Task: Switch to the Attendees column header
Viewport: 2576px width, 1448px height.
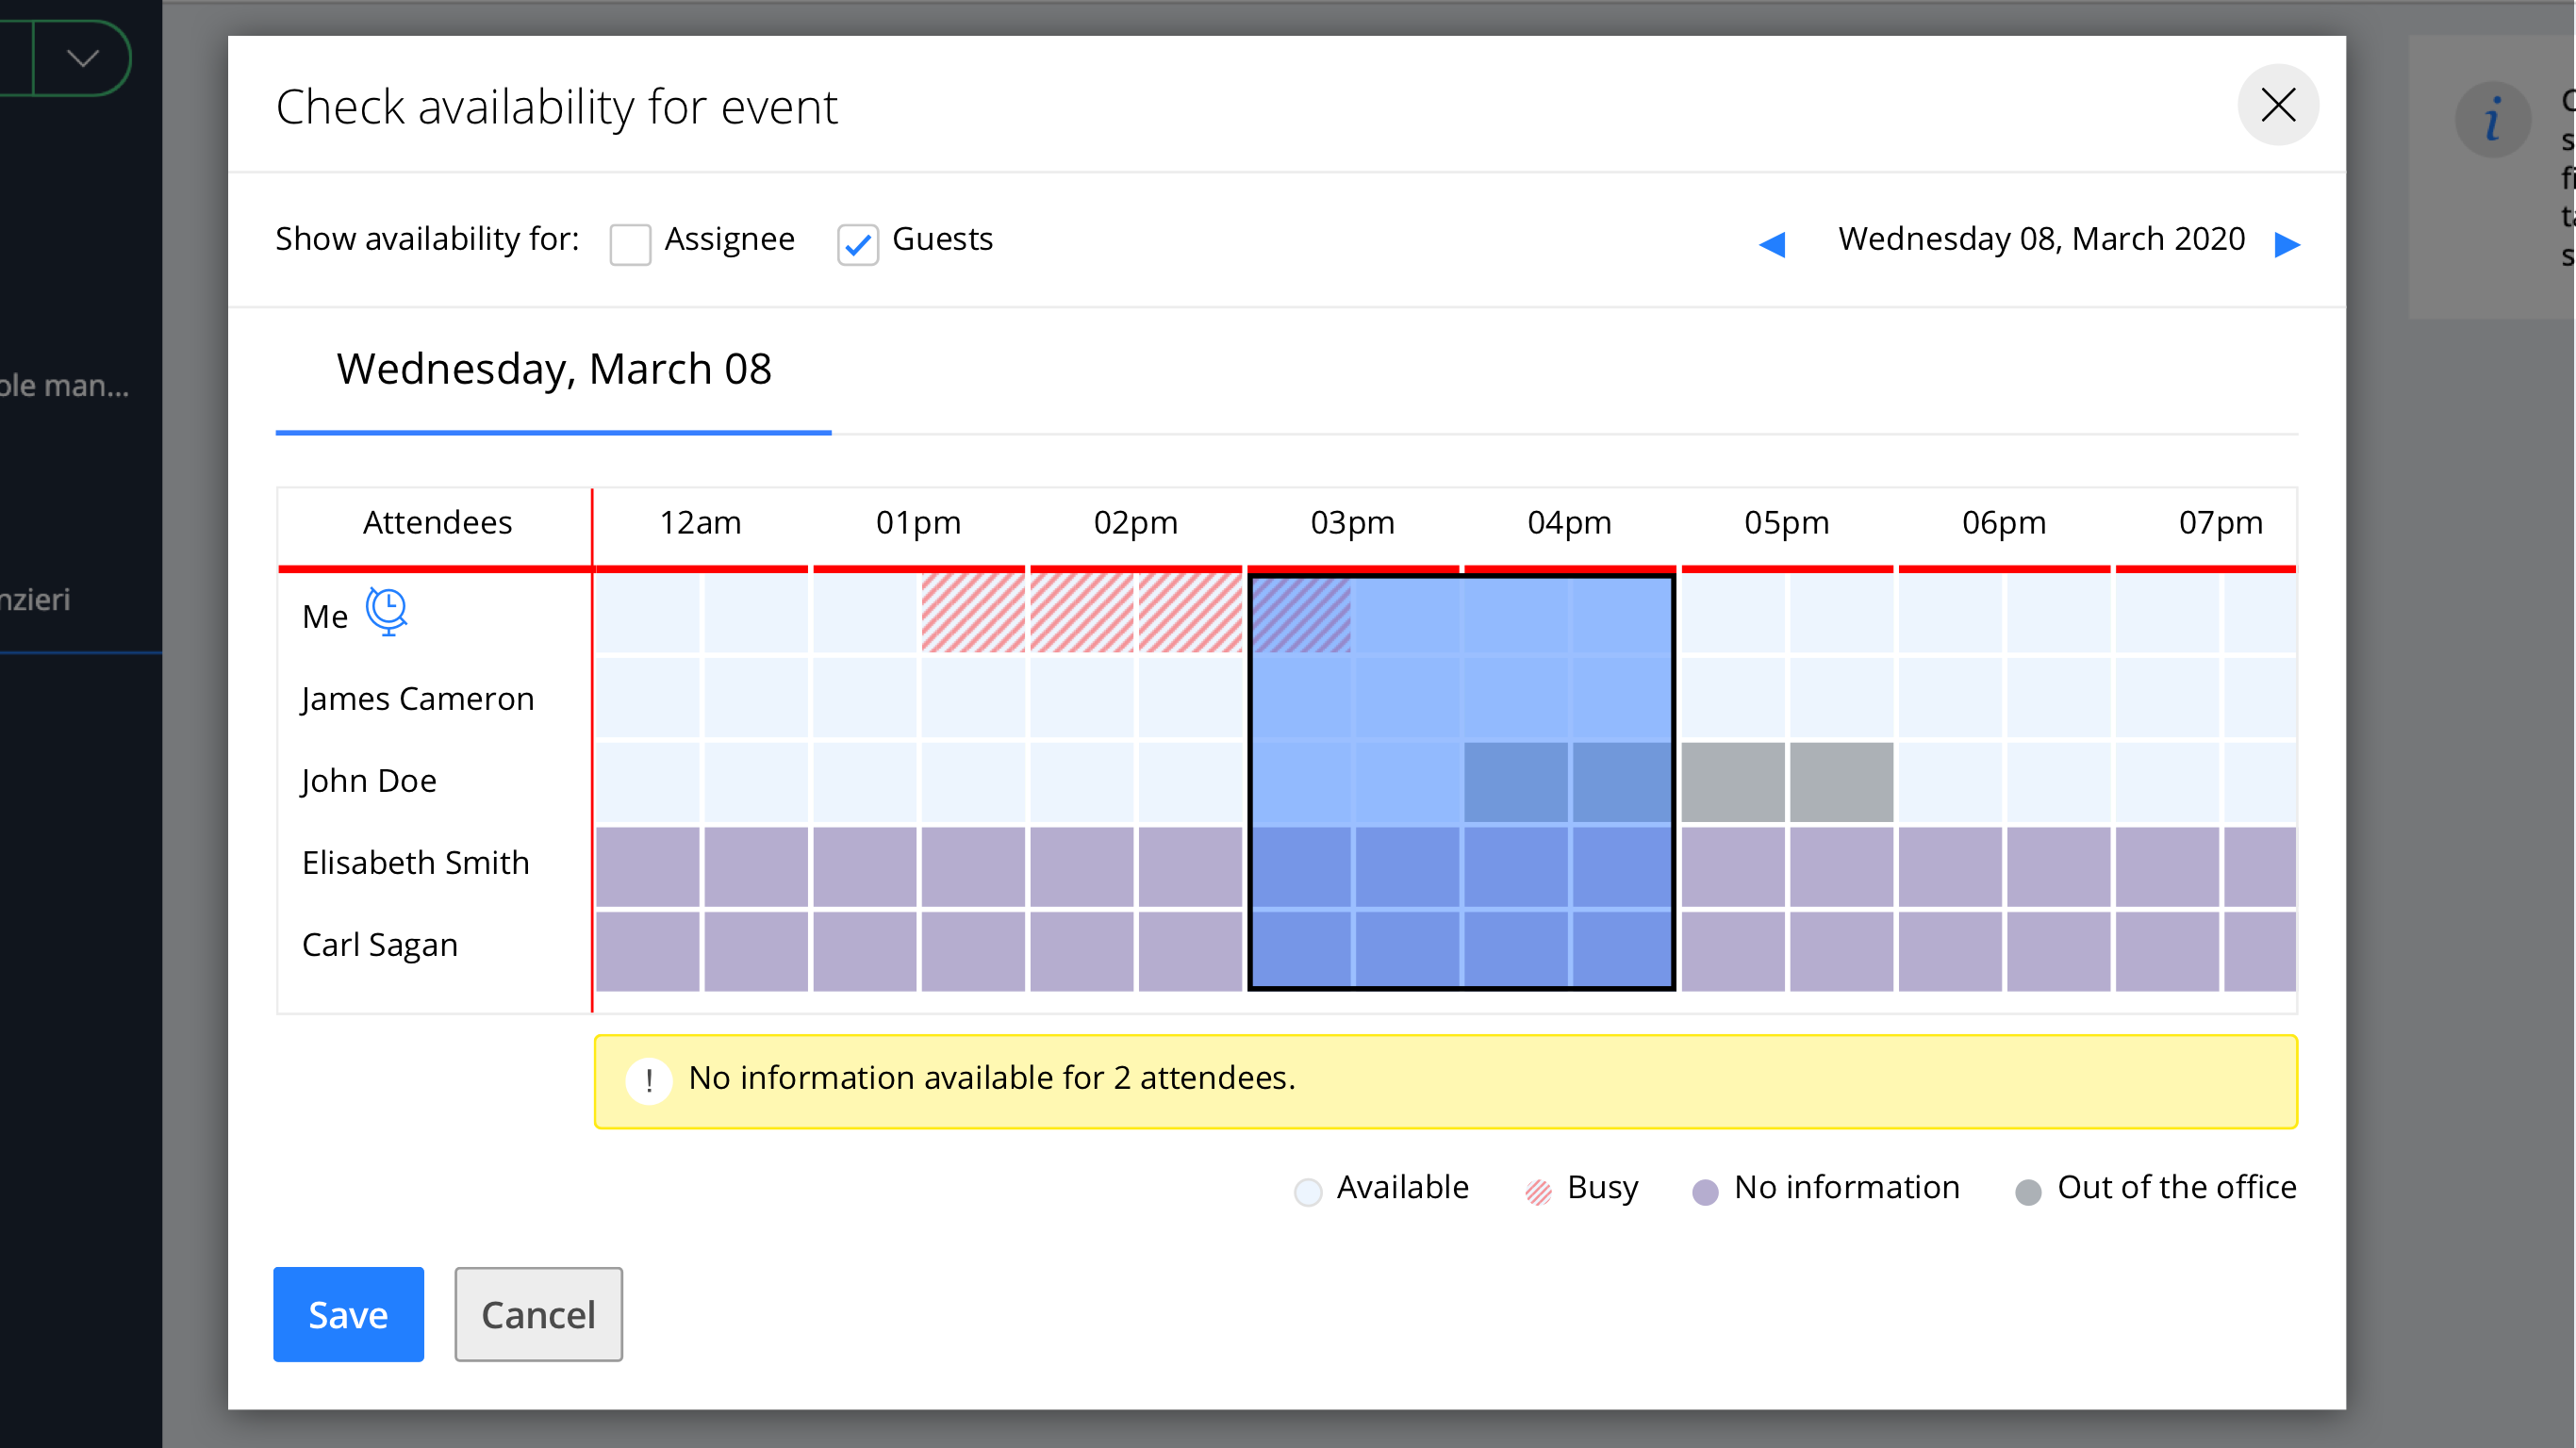Action: click(x=436, y=521)
